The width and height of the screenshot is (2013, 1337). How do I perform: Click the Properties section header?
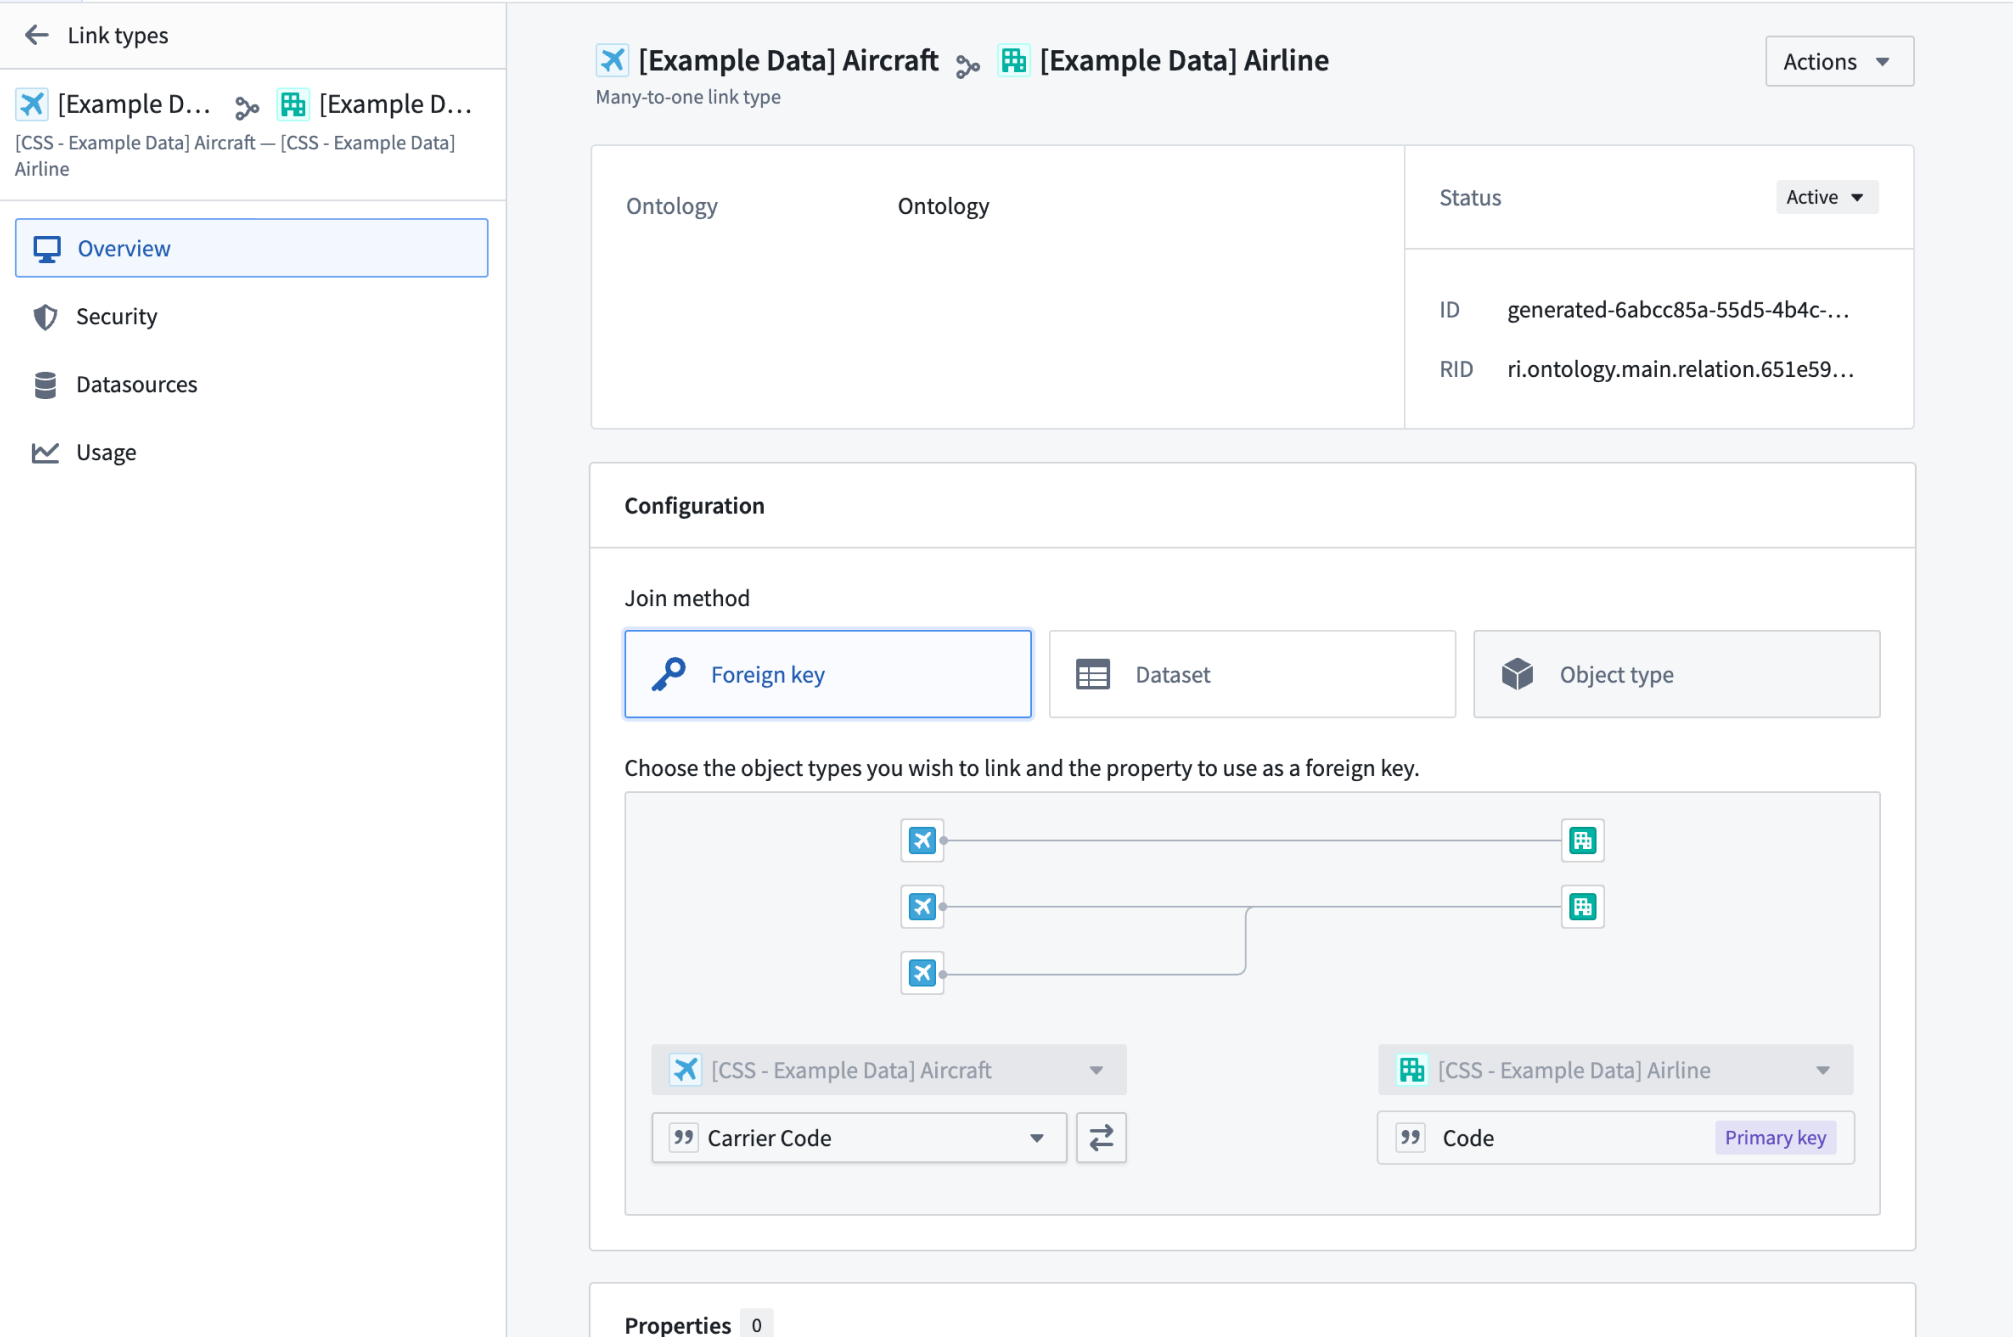(x=678, y=1325)
